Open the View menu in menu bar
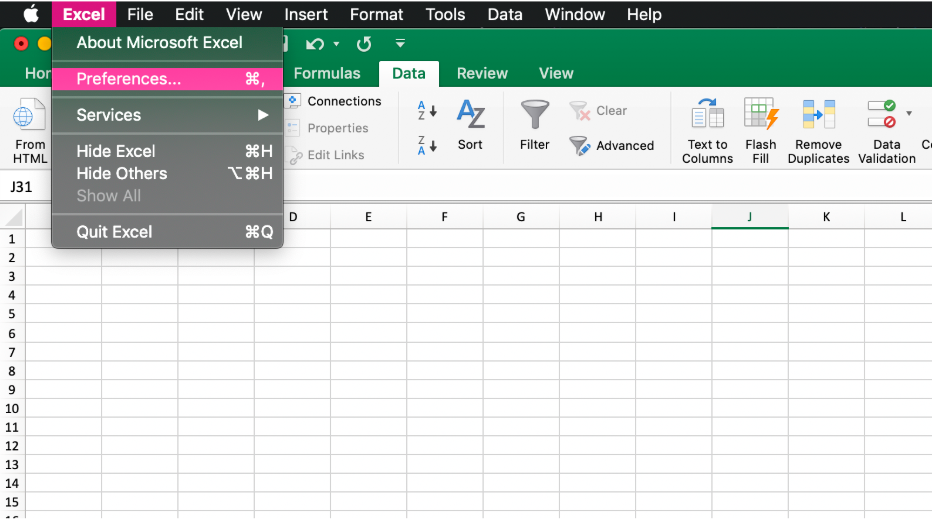Image resolution: width=934 pixels, height=521 pixels. pos(244,14)
